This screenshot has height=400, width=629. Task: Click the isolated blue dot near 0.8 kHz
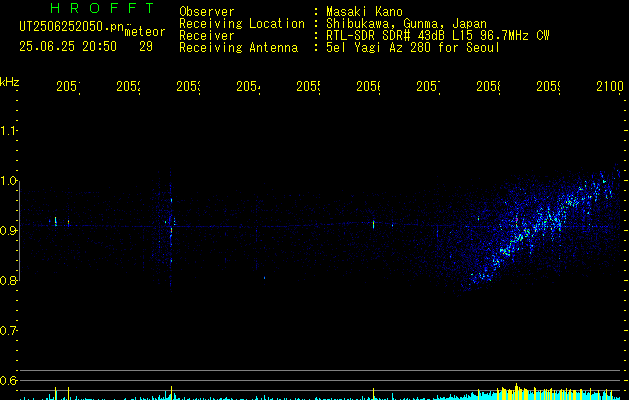click(x=264, y=278)
